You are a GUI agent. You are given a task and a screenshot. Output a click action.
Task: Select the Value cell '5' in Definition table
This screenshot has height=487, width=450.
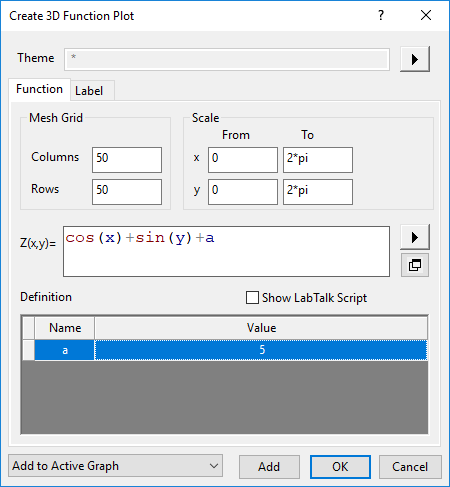coord(261,350)
